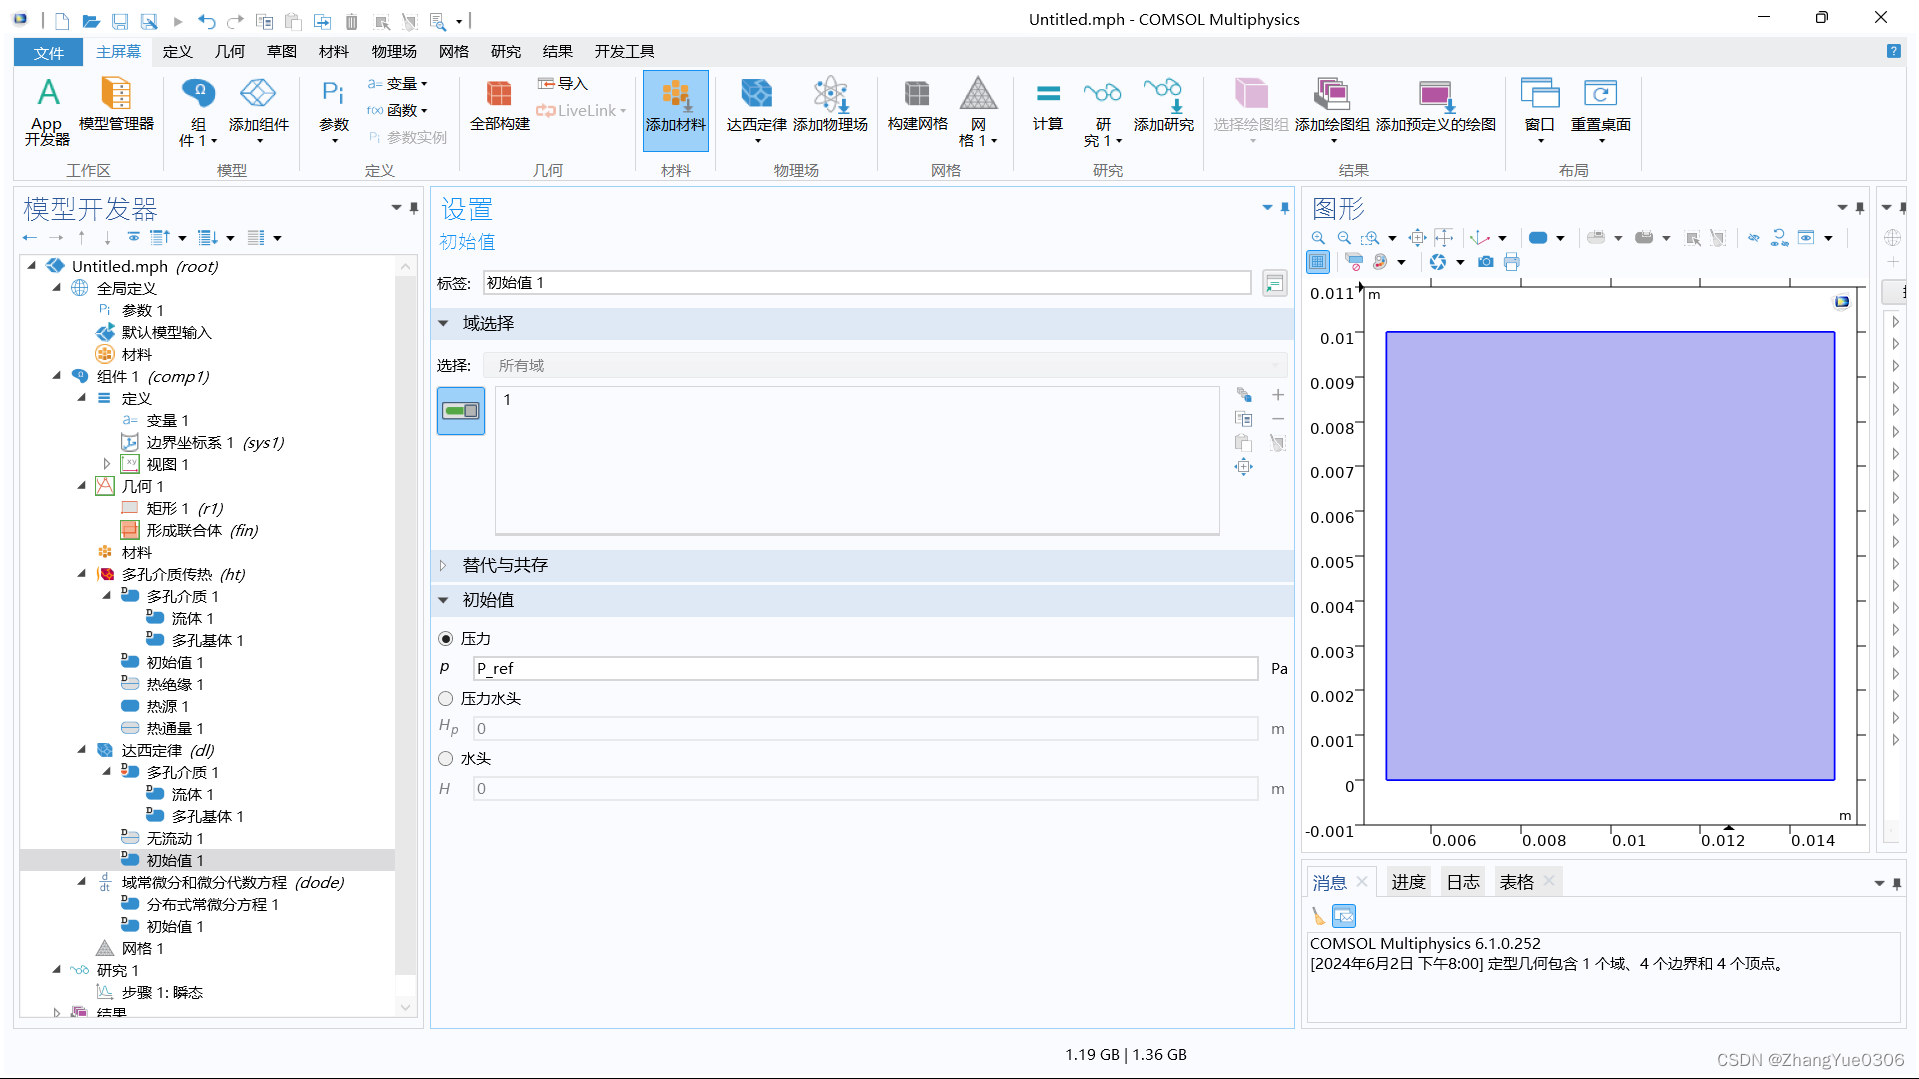Open 模型管理器 from the ribbon
Image resolution: width=1919 pixels, height=1079 pixels.
(116, 105)
